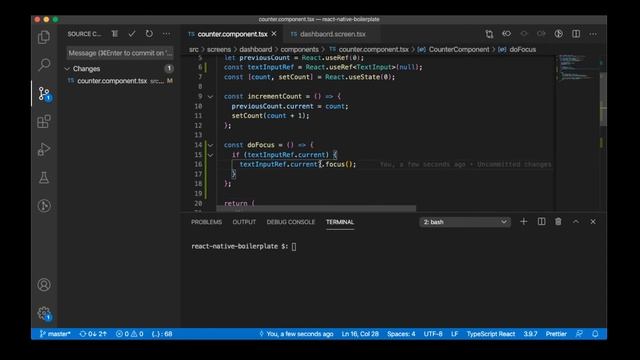Fold incrementCount function at line 9
Screen dimensions: 640x360
tap(211, 97)
